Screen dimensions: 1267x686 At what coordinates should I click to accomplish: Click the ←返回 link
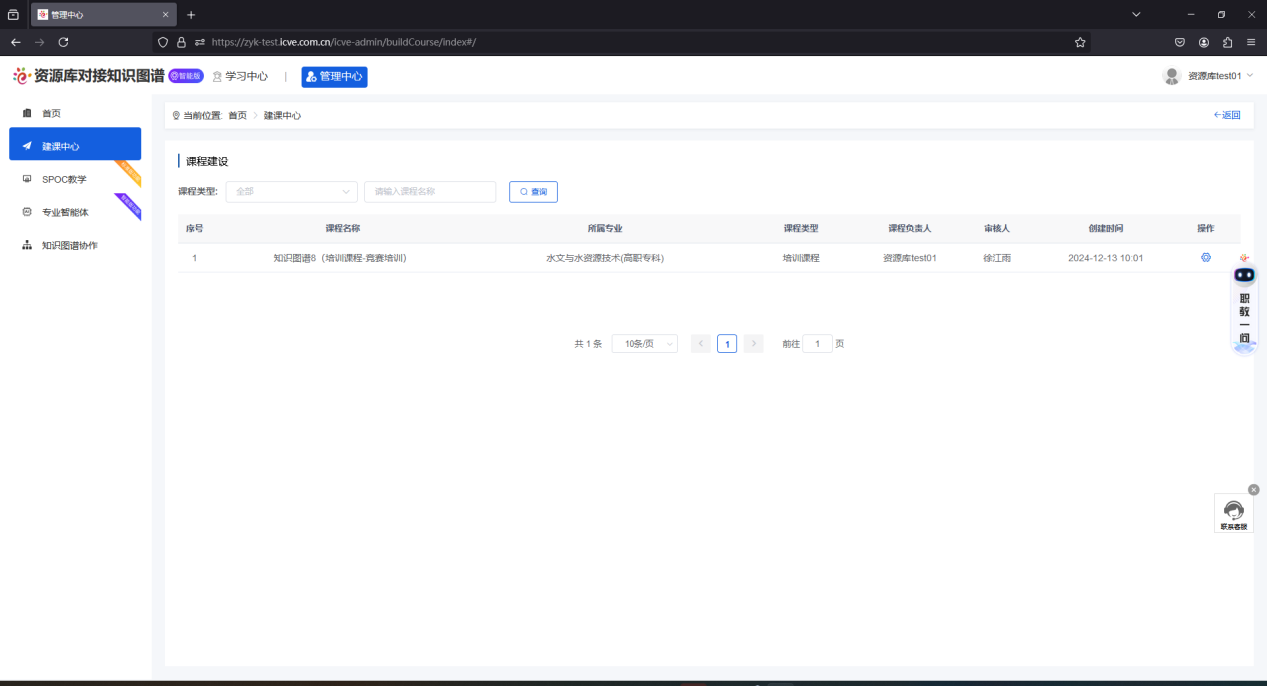click(x=1227, y=115)
